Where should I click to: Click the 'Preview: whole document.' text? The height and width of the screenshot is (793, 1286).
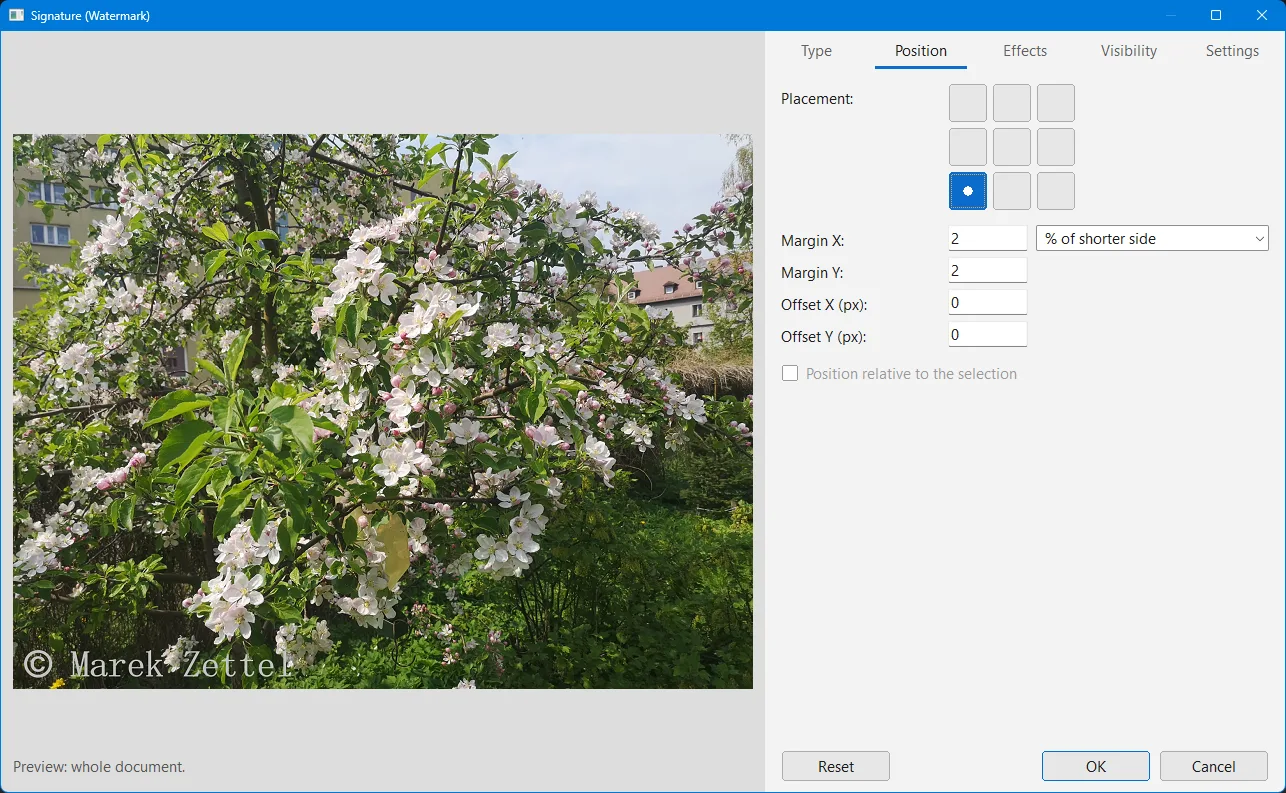[x=99, y=767]
